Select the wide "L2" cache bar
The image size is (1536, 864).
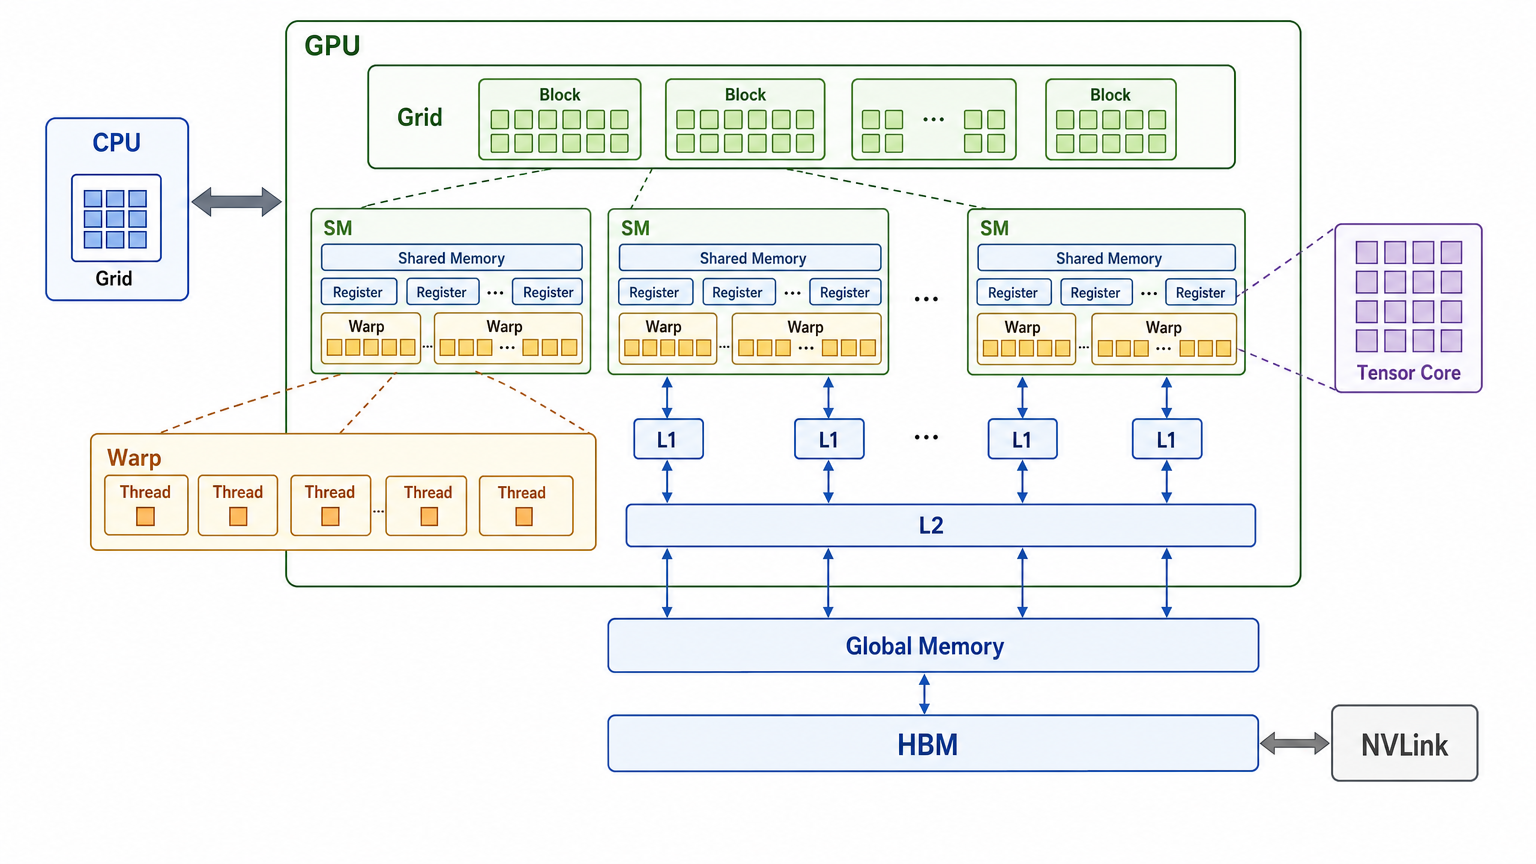point(941,525)
